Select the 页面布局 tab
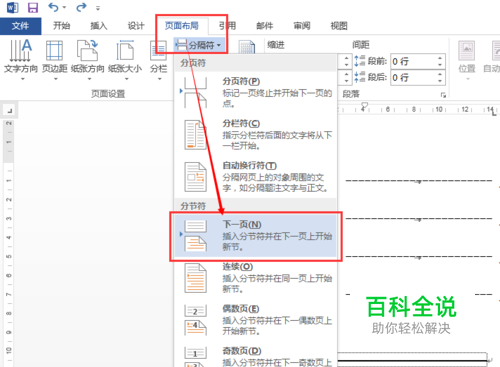Viewport: 500px width, 367px height. [182, 26]
